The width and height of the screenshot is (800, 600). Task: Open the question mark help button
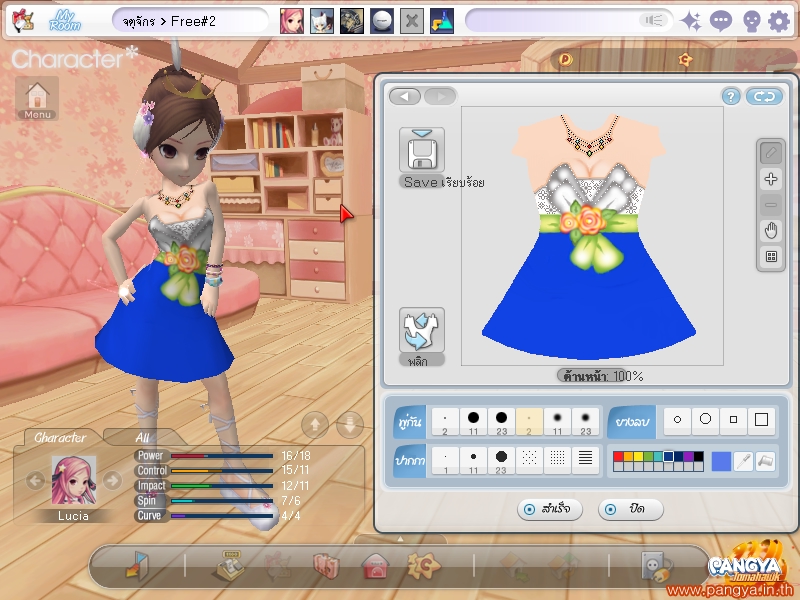pos(731,96)
